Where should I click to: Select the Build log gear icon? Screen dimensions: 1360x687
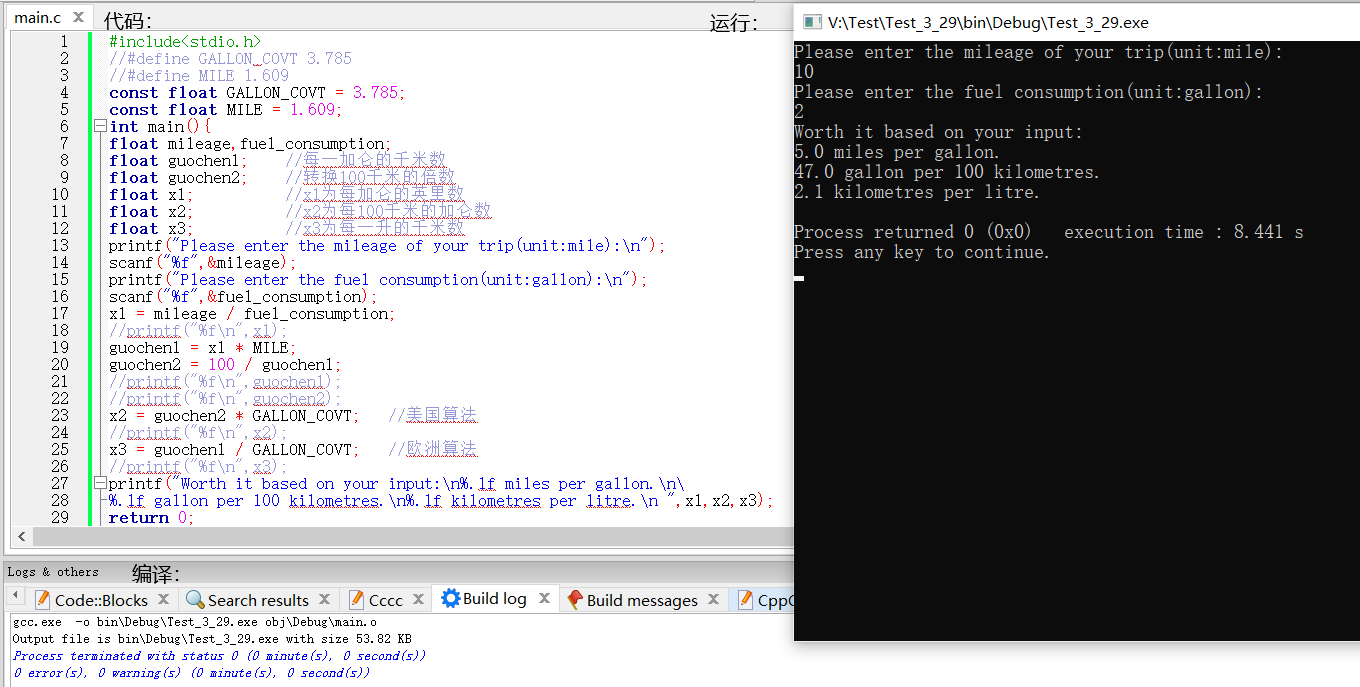tap(450, 600)
